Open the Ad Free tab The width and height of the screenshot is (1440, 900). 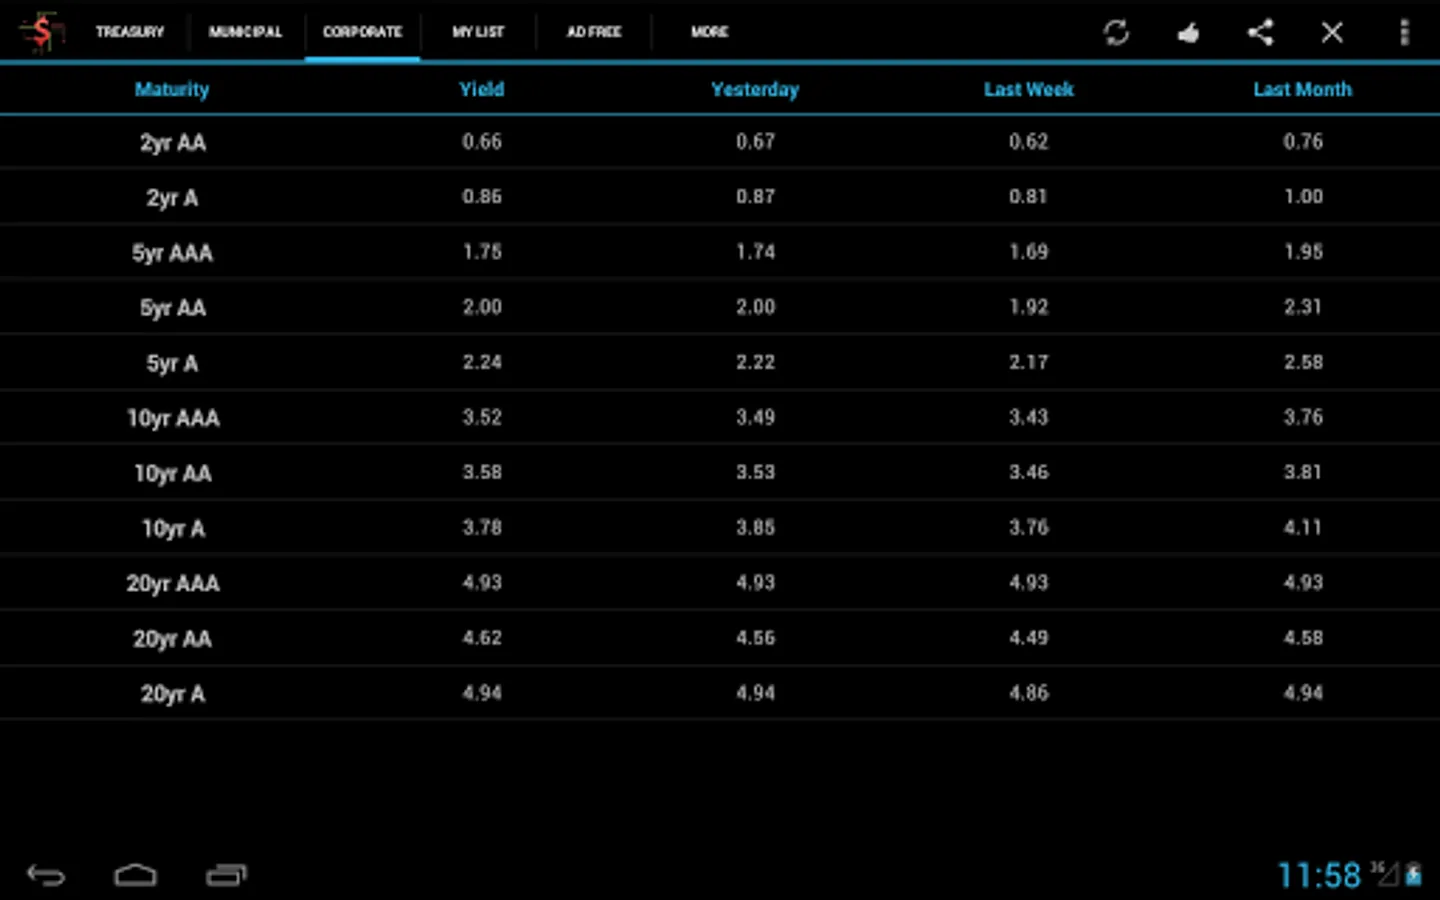point(594,32)
